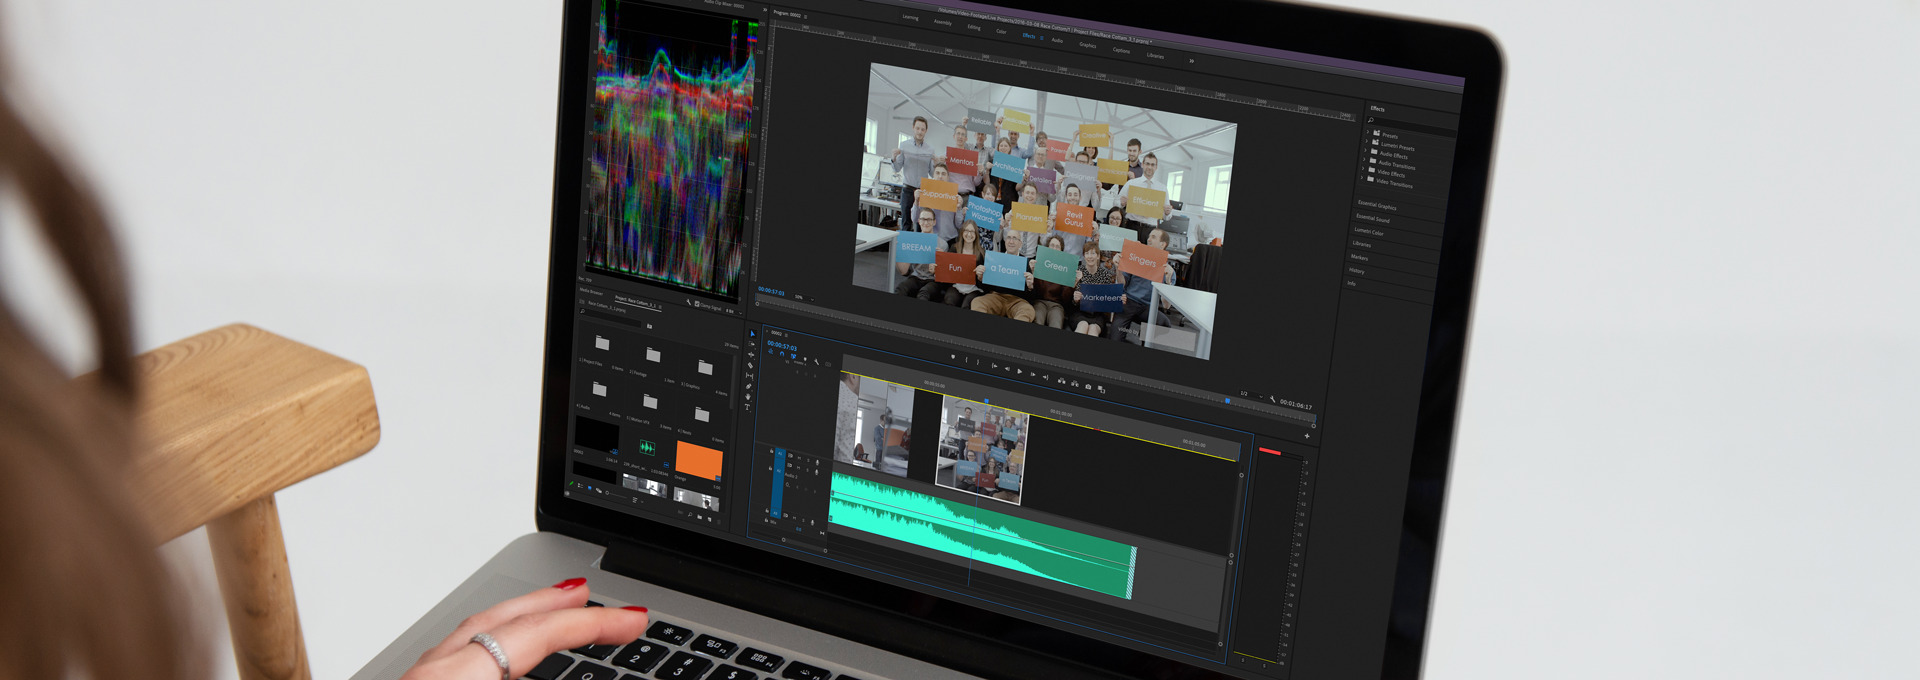The image size is (1920, 680).
Task: Expand the Audio Transitions folder
Action: (1364, 160)
